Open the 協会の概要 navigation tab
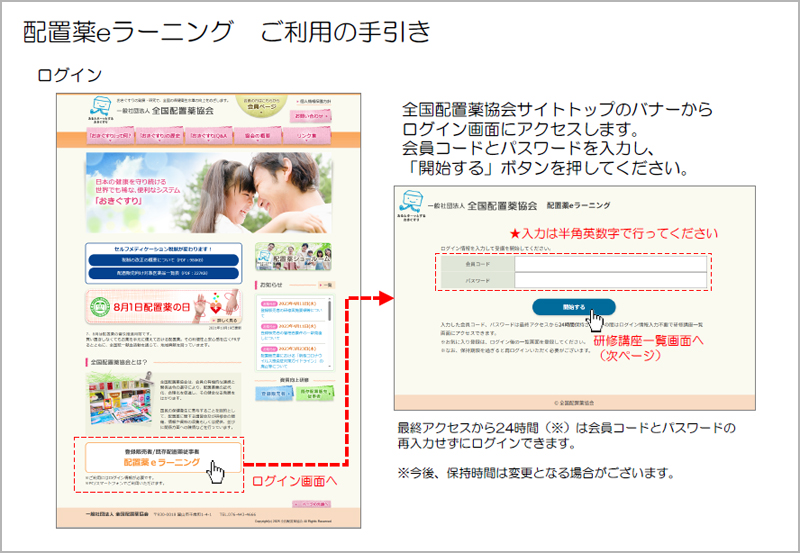 pyautogui.click(x=257, y=136)
